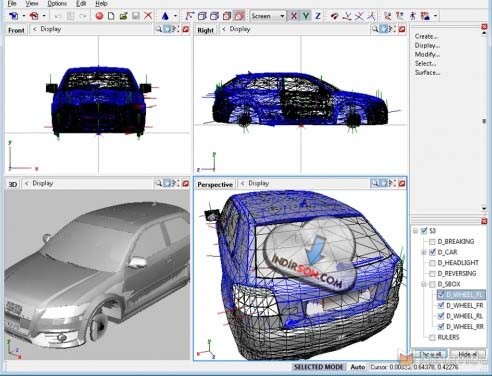
Task: Open the Select... command list
Action: pyautogui.click(x=425, y=63)
